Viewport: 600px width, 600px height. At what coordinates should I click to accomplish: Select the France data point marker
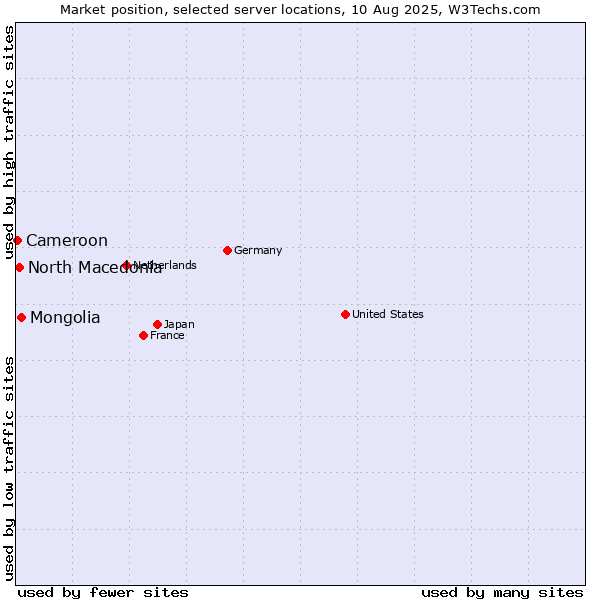point(144,336)
